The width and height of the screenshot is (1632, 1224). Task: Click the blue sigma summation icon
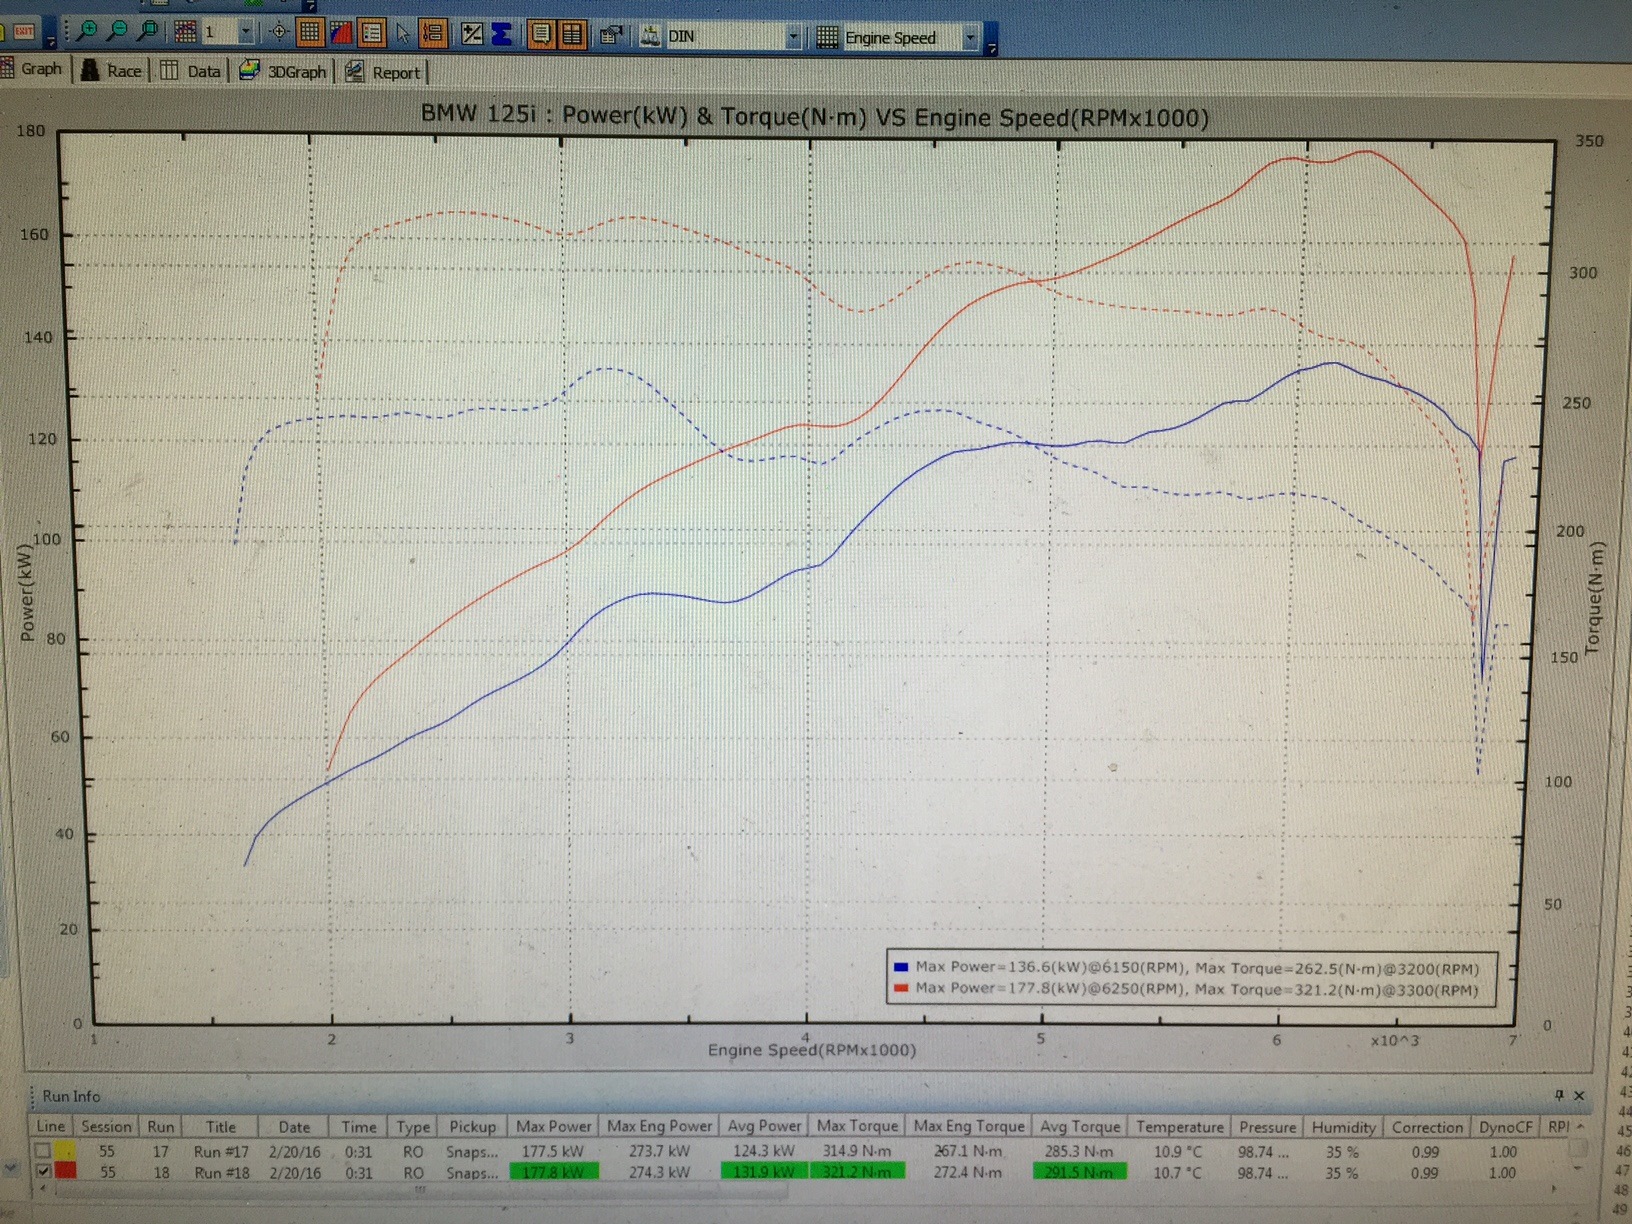click(501, 34)
